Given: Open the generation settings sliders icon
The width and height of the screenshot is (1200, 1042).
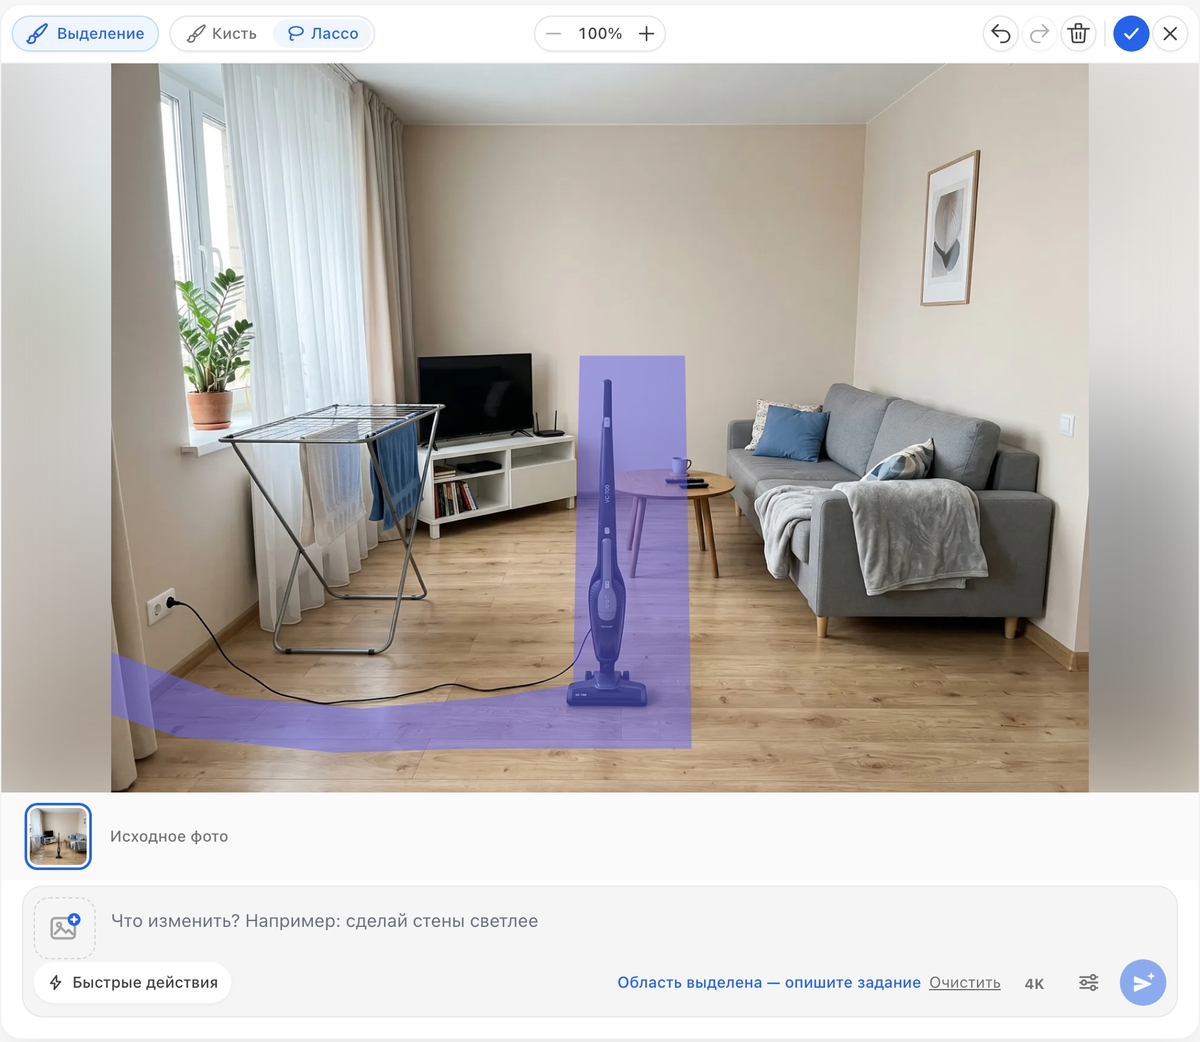Looking at the screenshot, I should click(1089, 983).
